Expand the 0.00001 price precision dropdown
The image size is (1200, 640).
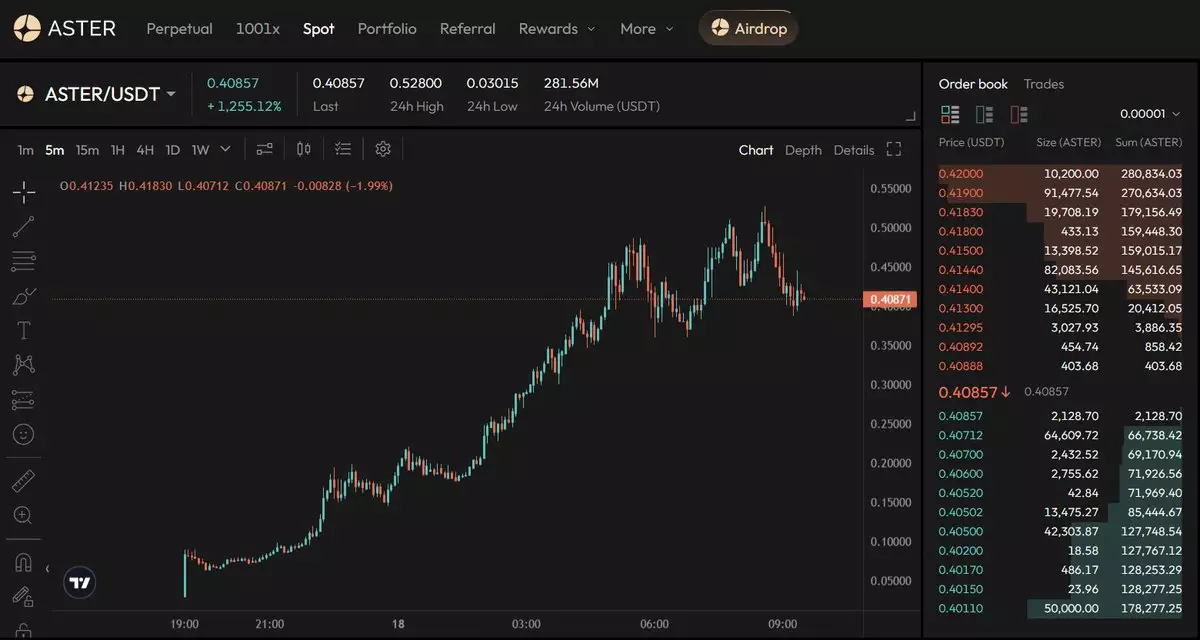[x=1150, y=114]
